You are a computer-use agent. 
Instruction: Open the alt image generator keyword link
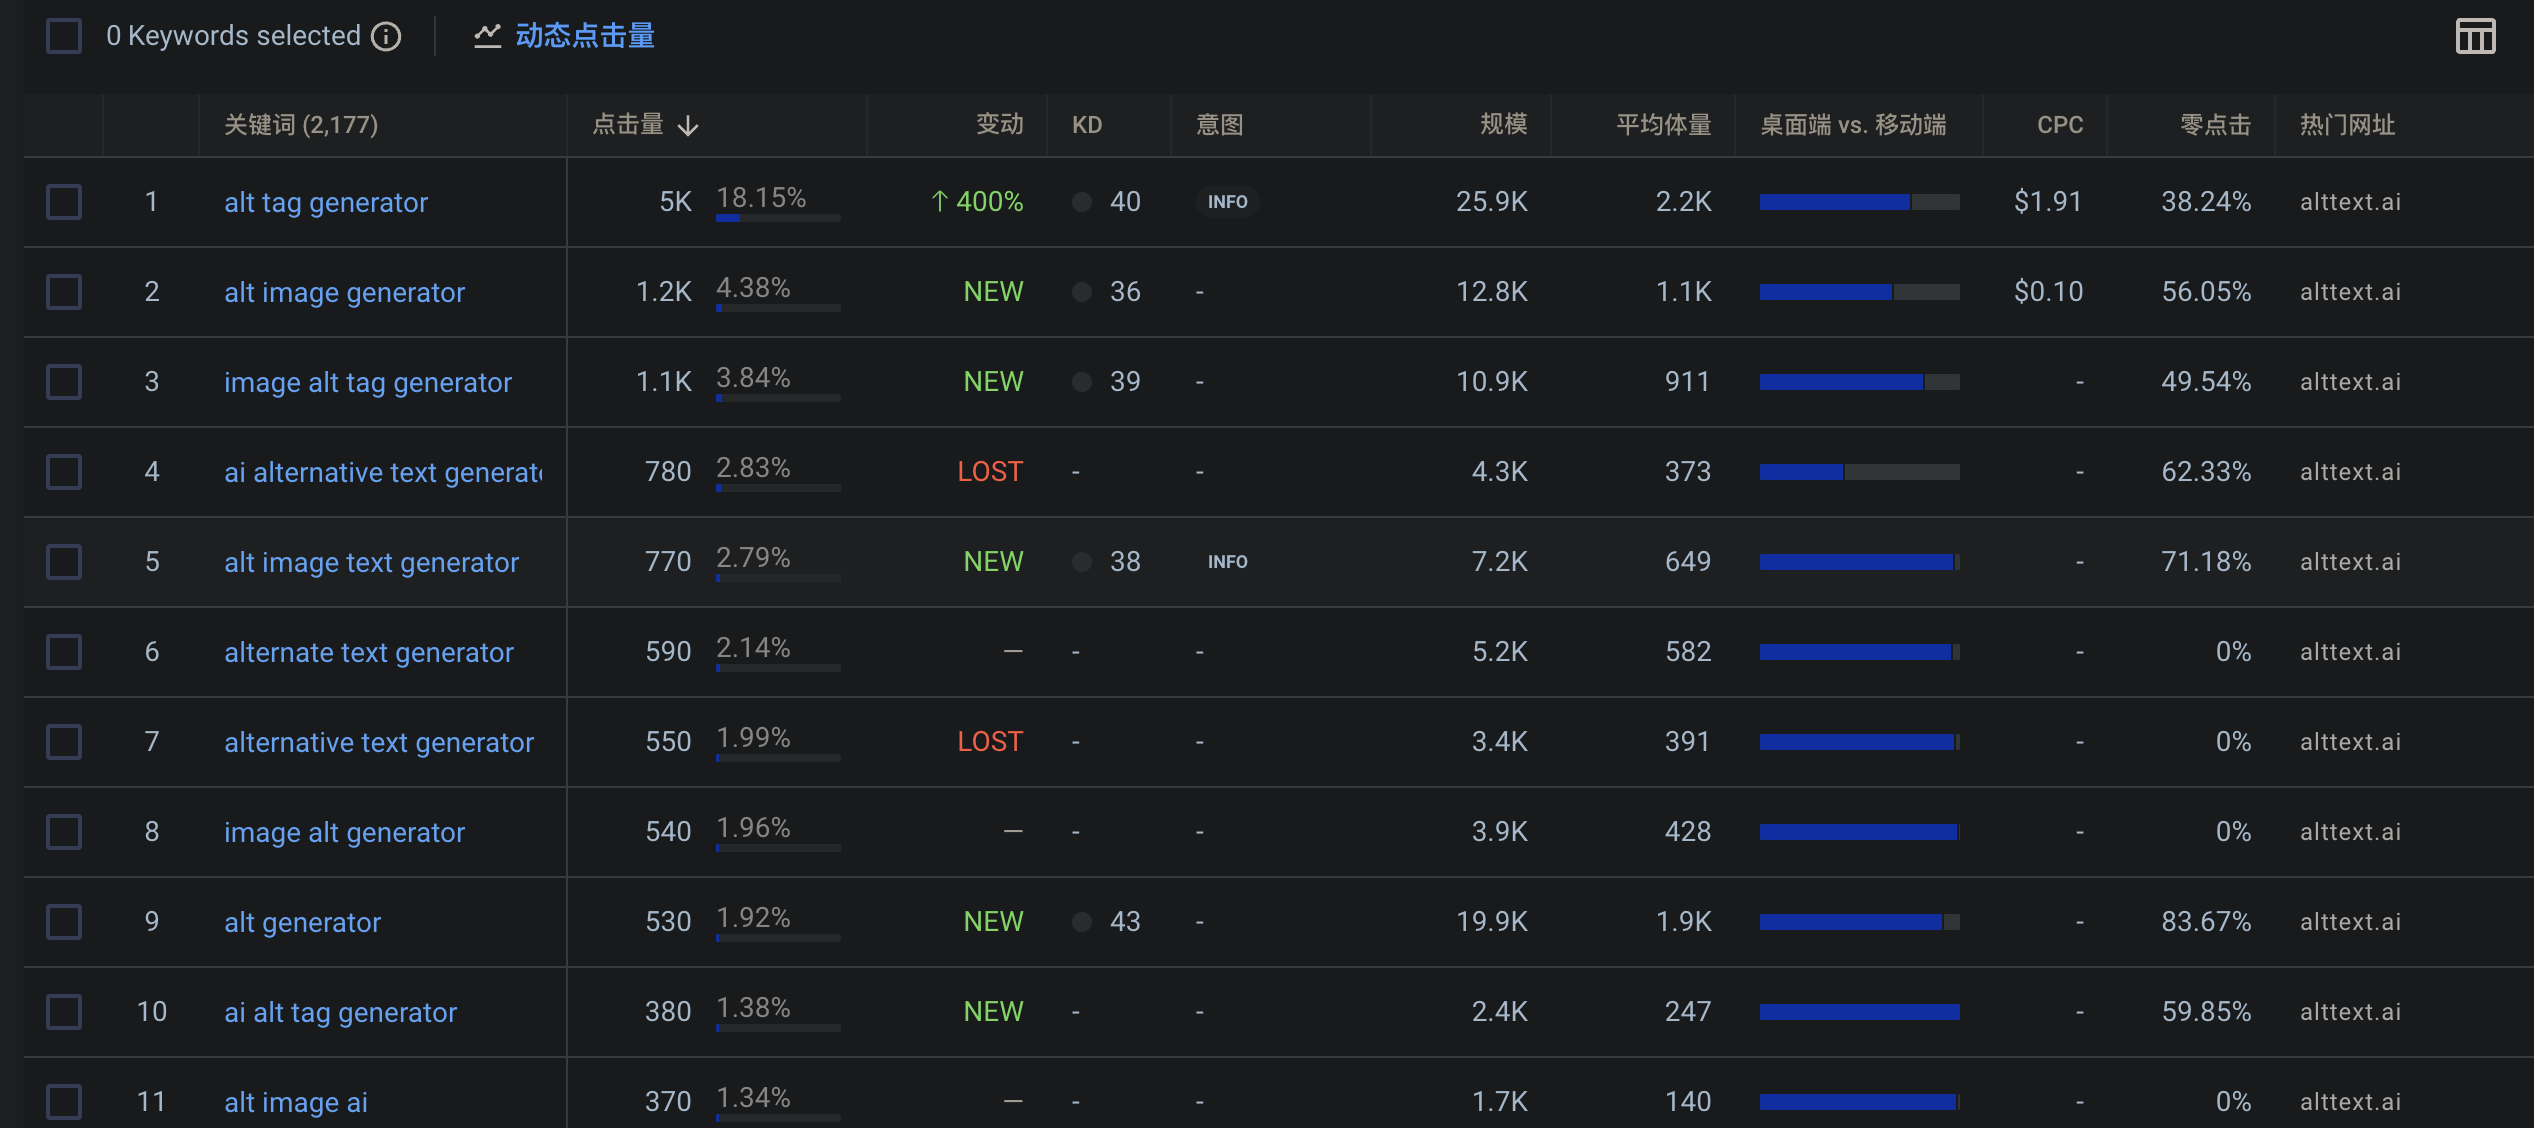point(344,292)
